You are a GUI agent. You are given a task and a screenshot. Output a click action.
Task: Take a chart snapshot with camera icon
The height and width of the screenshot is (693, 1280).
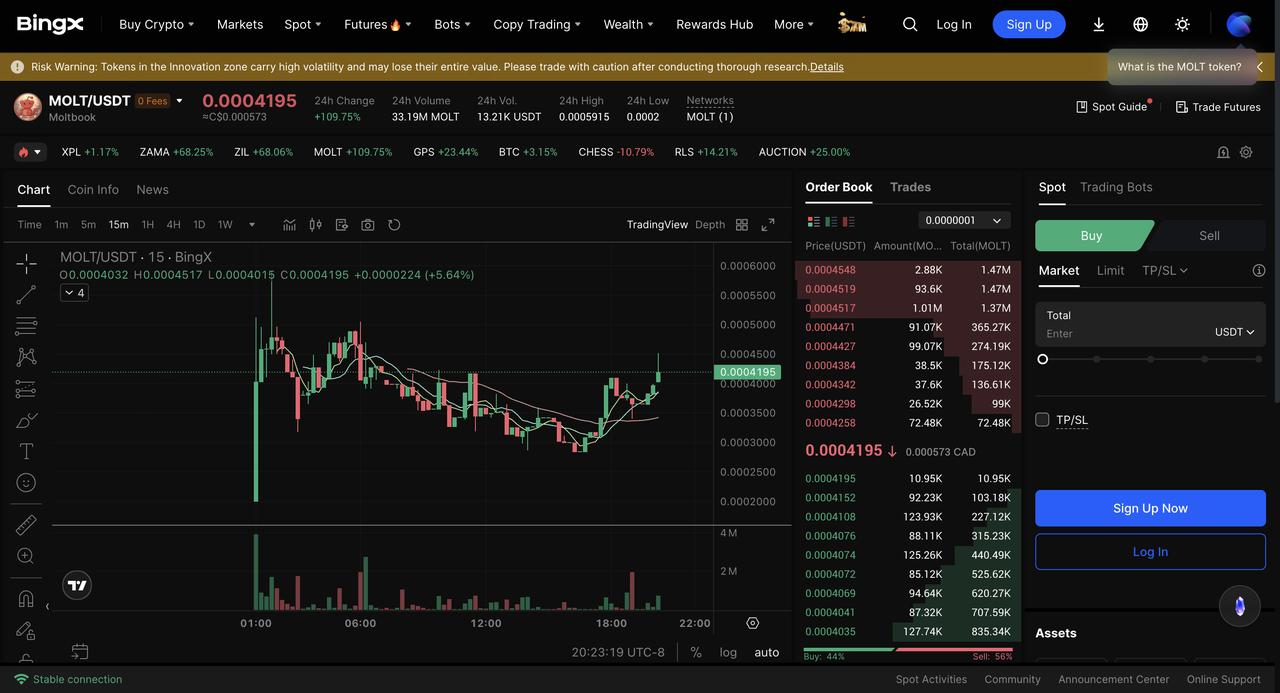(x=368, y=225)
